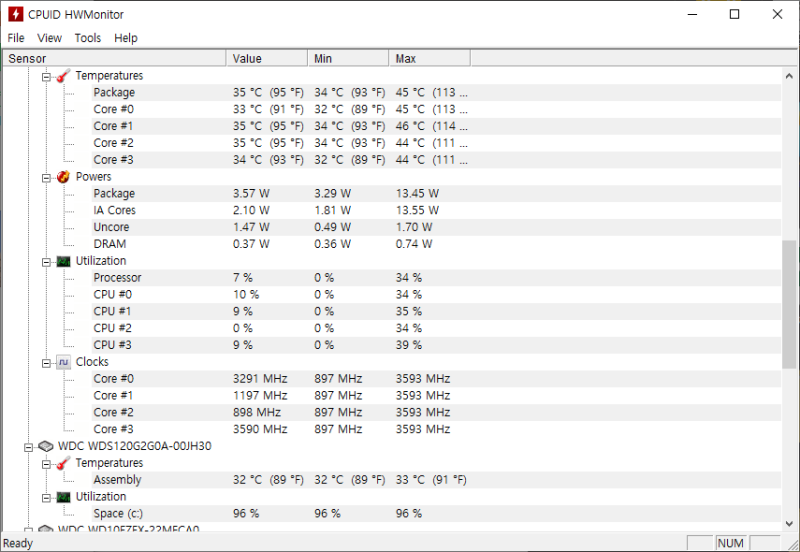Click the Max column header

pos(430,59)
